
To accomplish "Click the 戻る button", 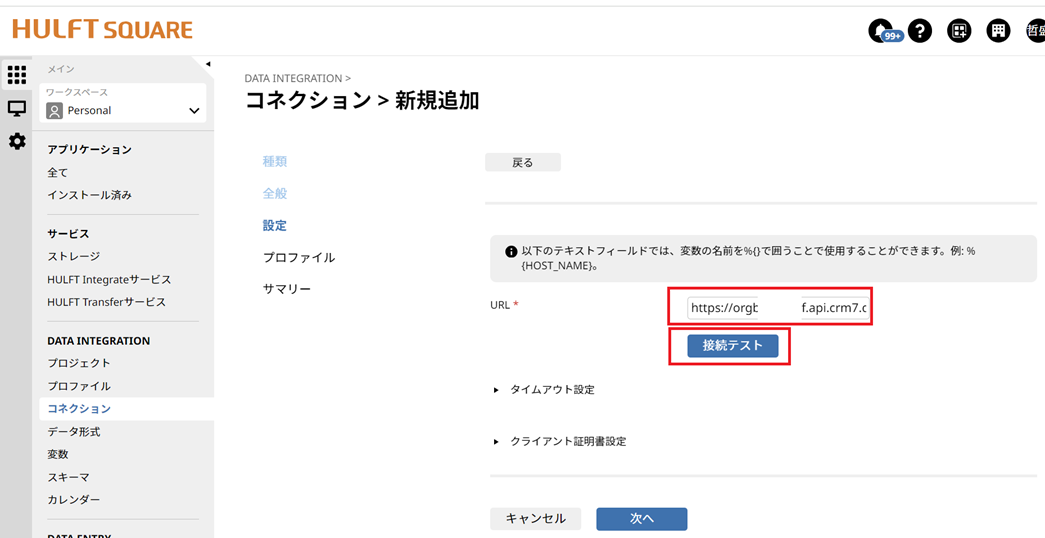I will (x=522, y=163).
